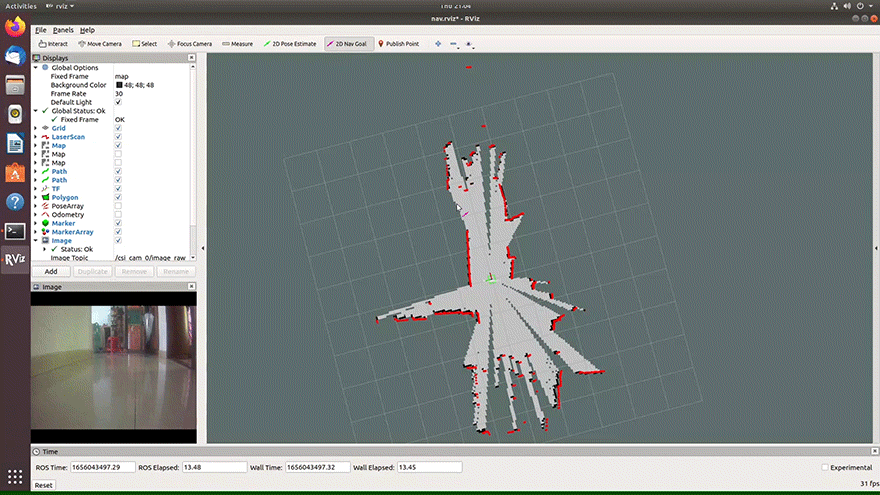Viewport: 880px width, 495px height.
Task: Select the 2D Pose Estimate tool
Action: 290,44
